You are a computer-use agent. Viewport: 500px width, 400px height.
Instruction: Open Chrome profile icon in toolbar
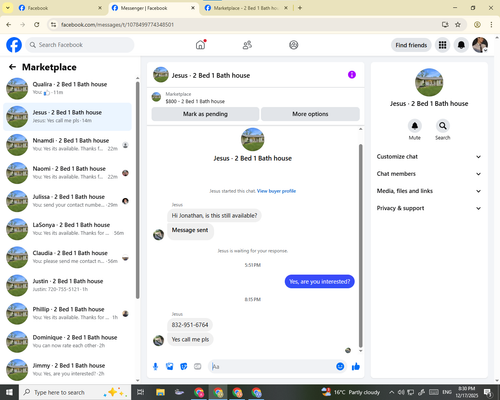coord(477,25)
